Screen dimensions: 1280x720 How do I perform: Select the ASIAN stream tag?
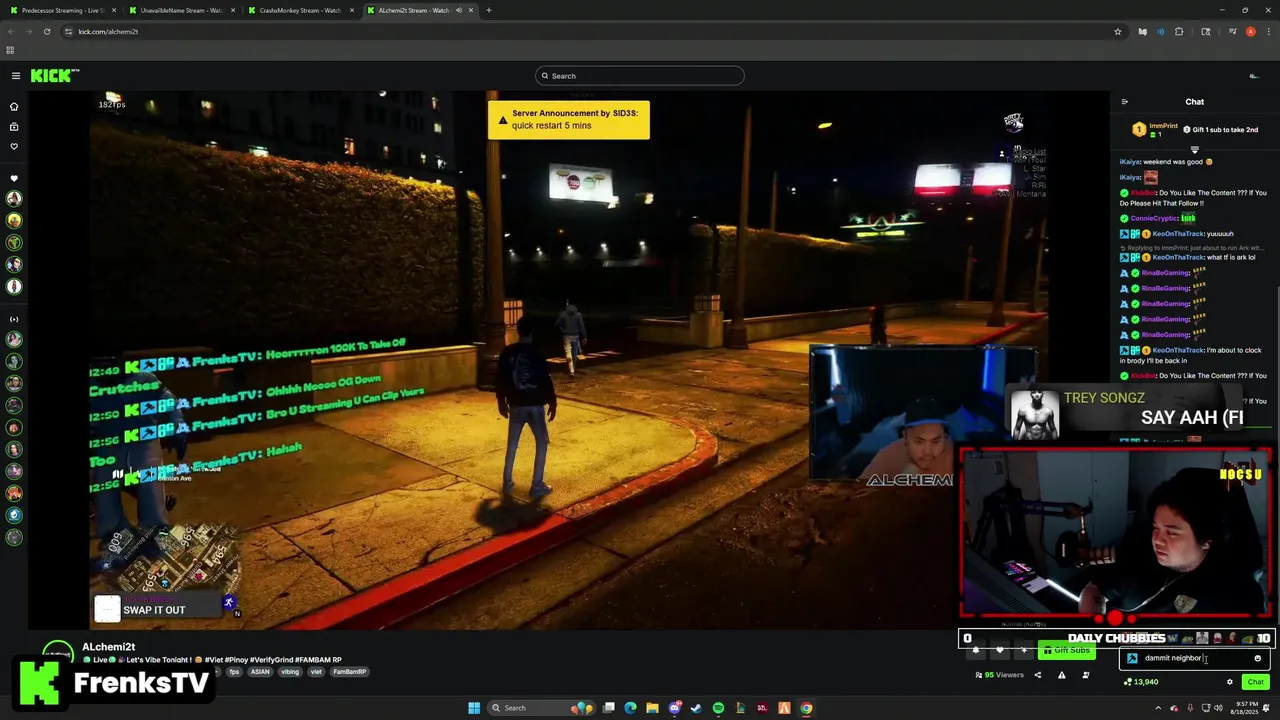pos(260,672)
